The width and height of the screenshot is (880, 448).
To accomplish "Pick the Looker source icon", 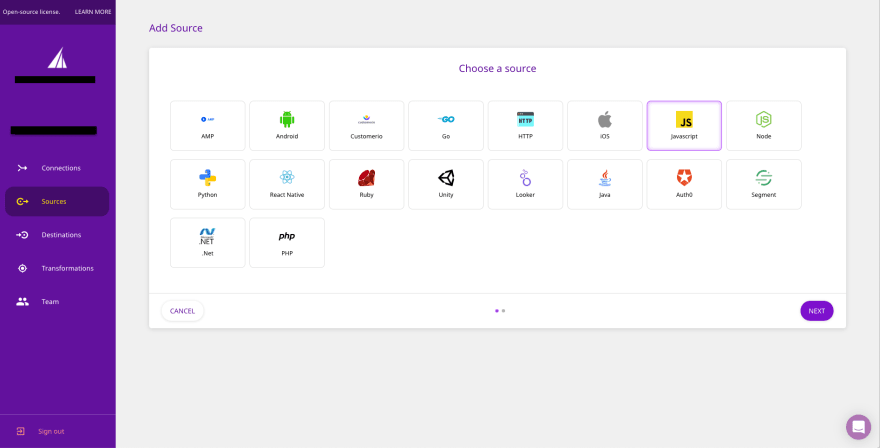I will 525,178.
